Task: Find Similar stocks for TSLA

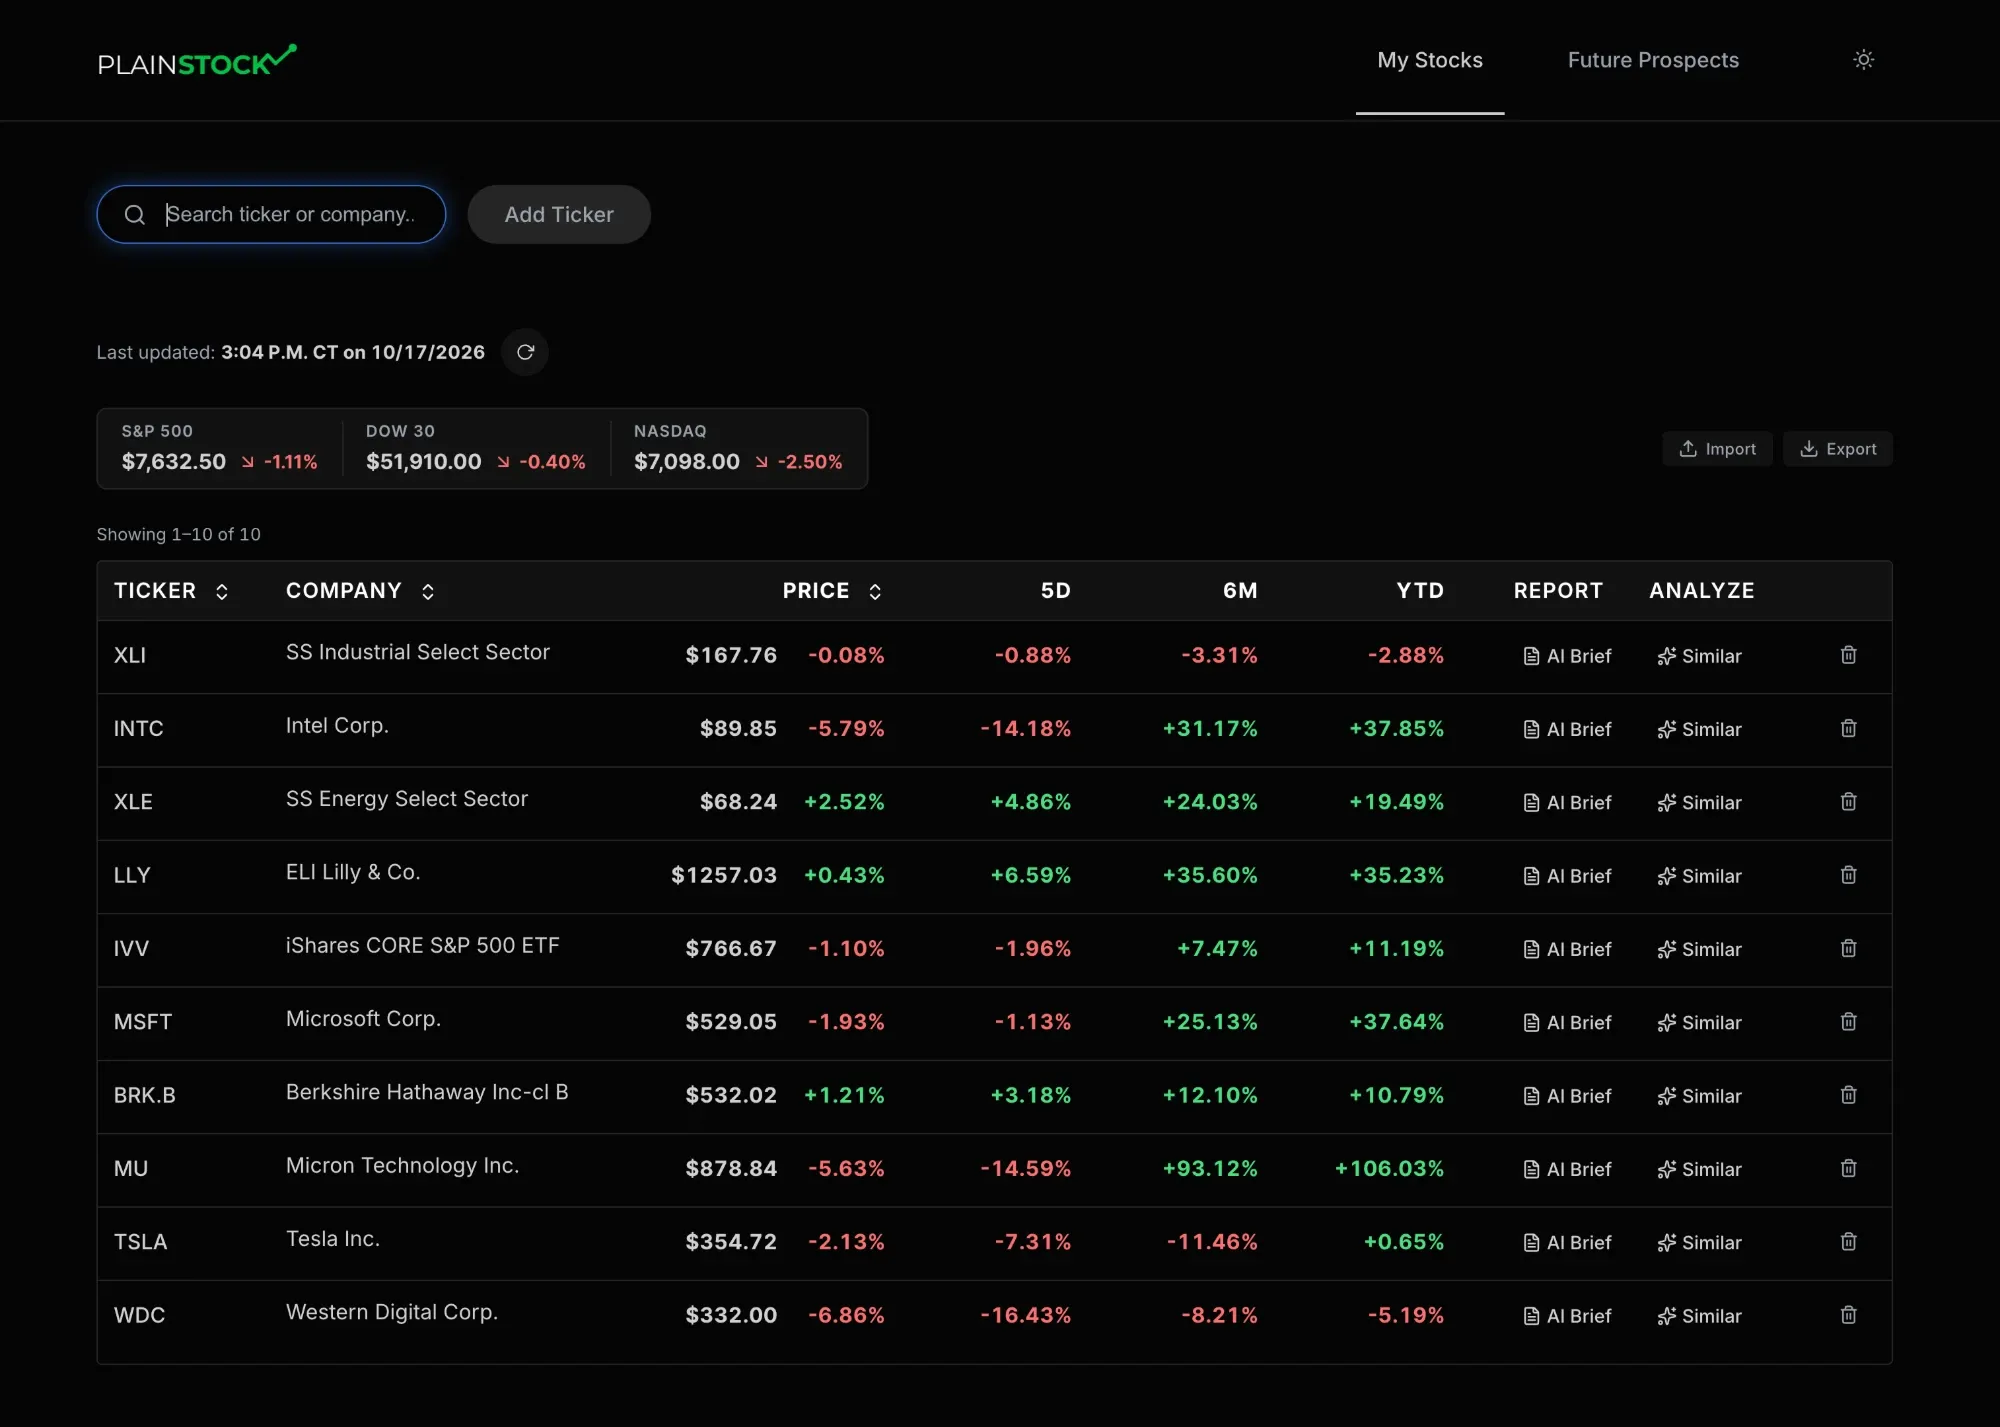Action: point(1699,1242)
